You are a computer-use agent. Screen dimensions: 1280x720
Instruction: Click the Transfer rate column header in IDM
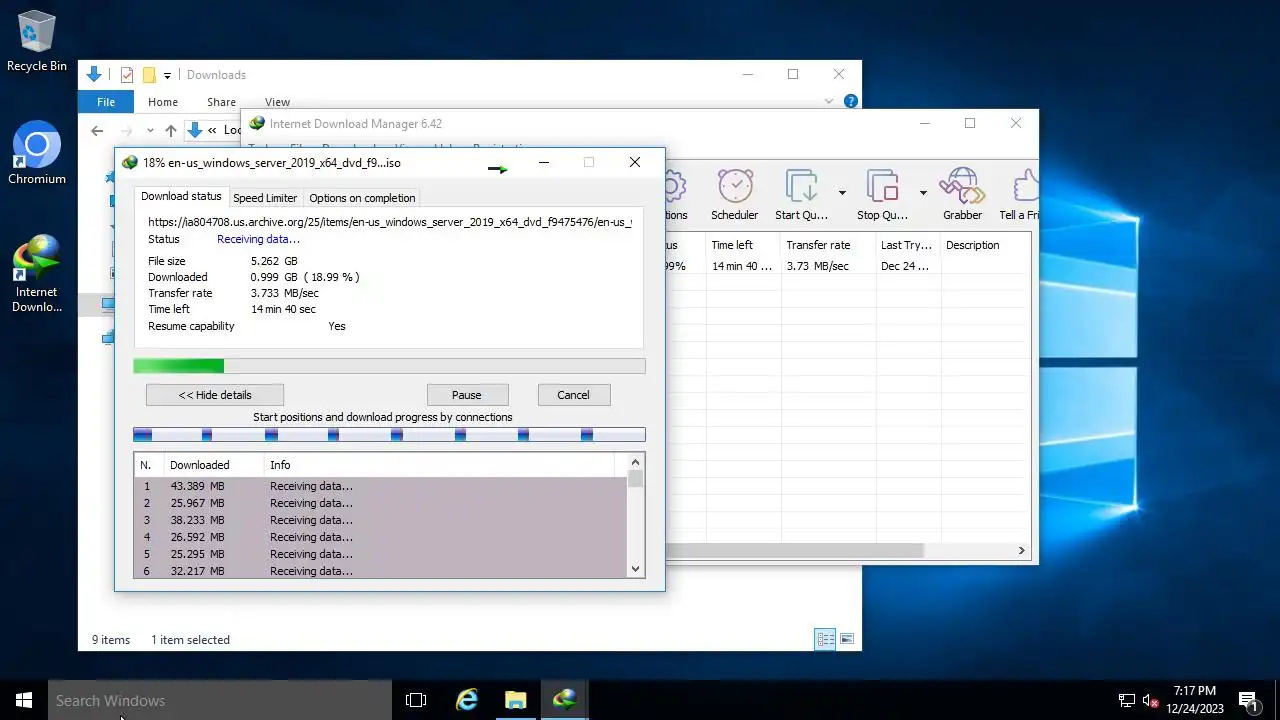[827, 245]
